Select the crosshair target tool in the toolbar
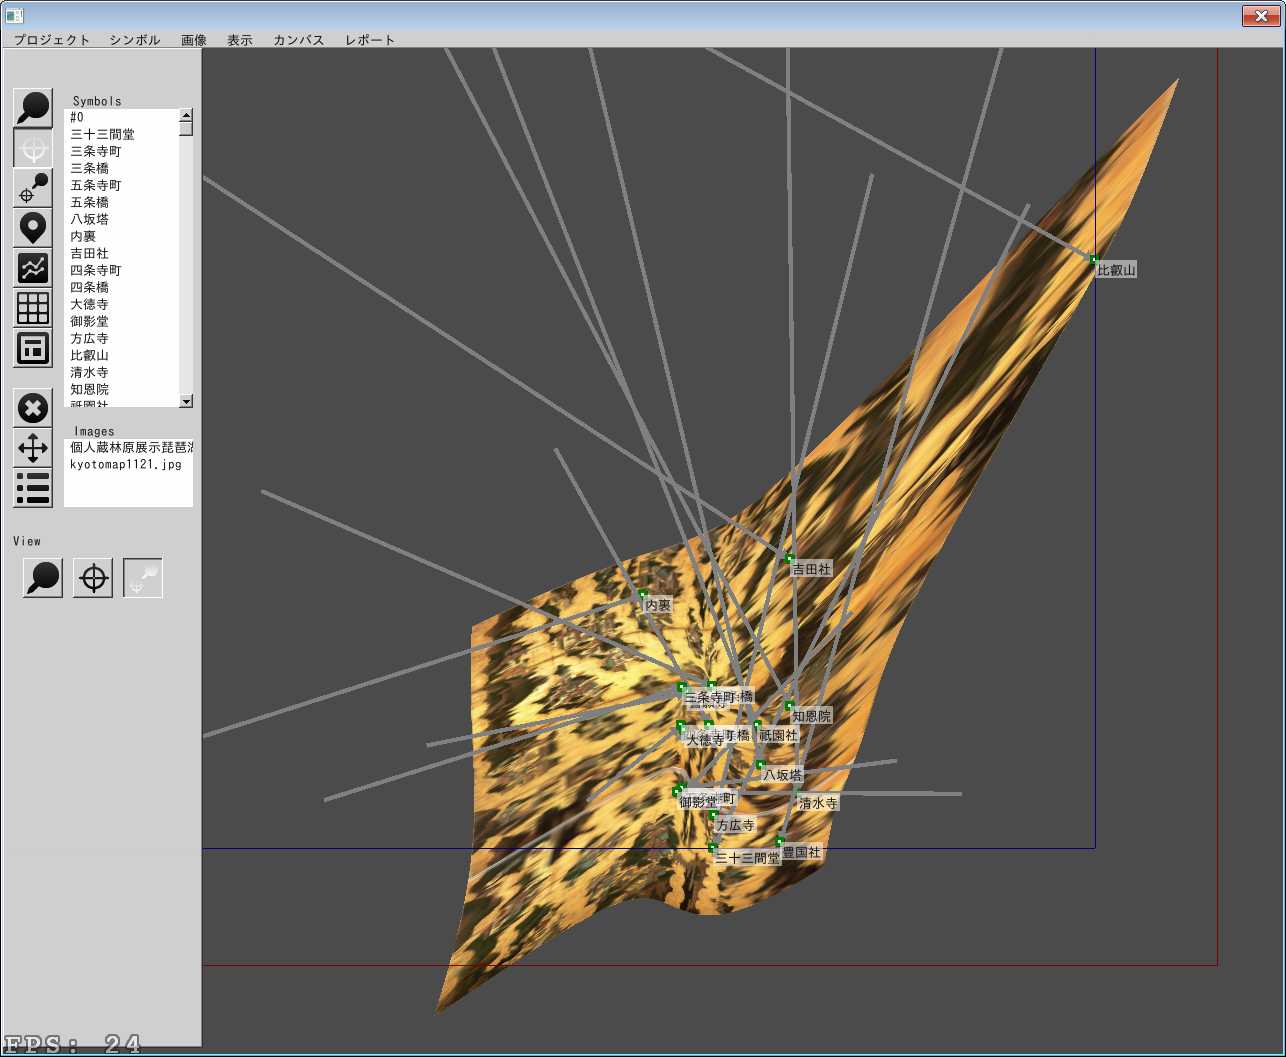 pos(33,148)
